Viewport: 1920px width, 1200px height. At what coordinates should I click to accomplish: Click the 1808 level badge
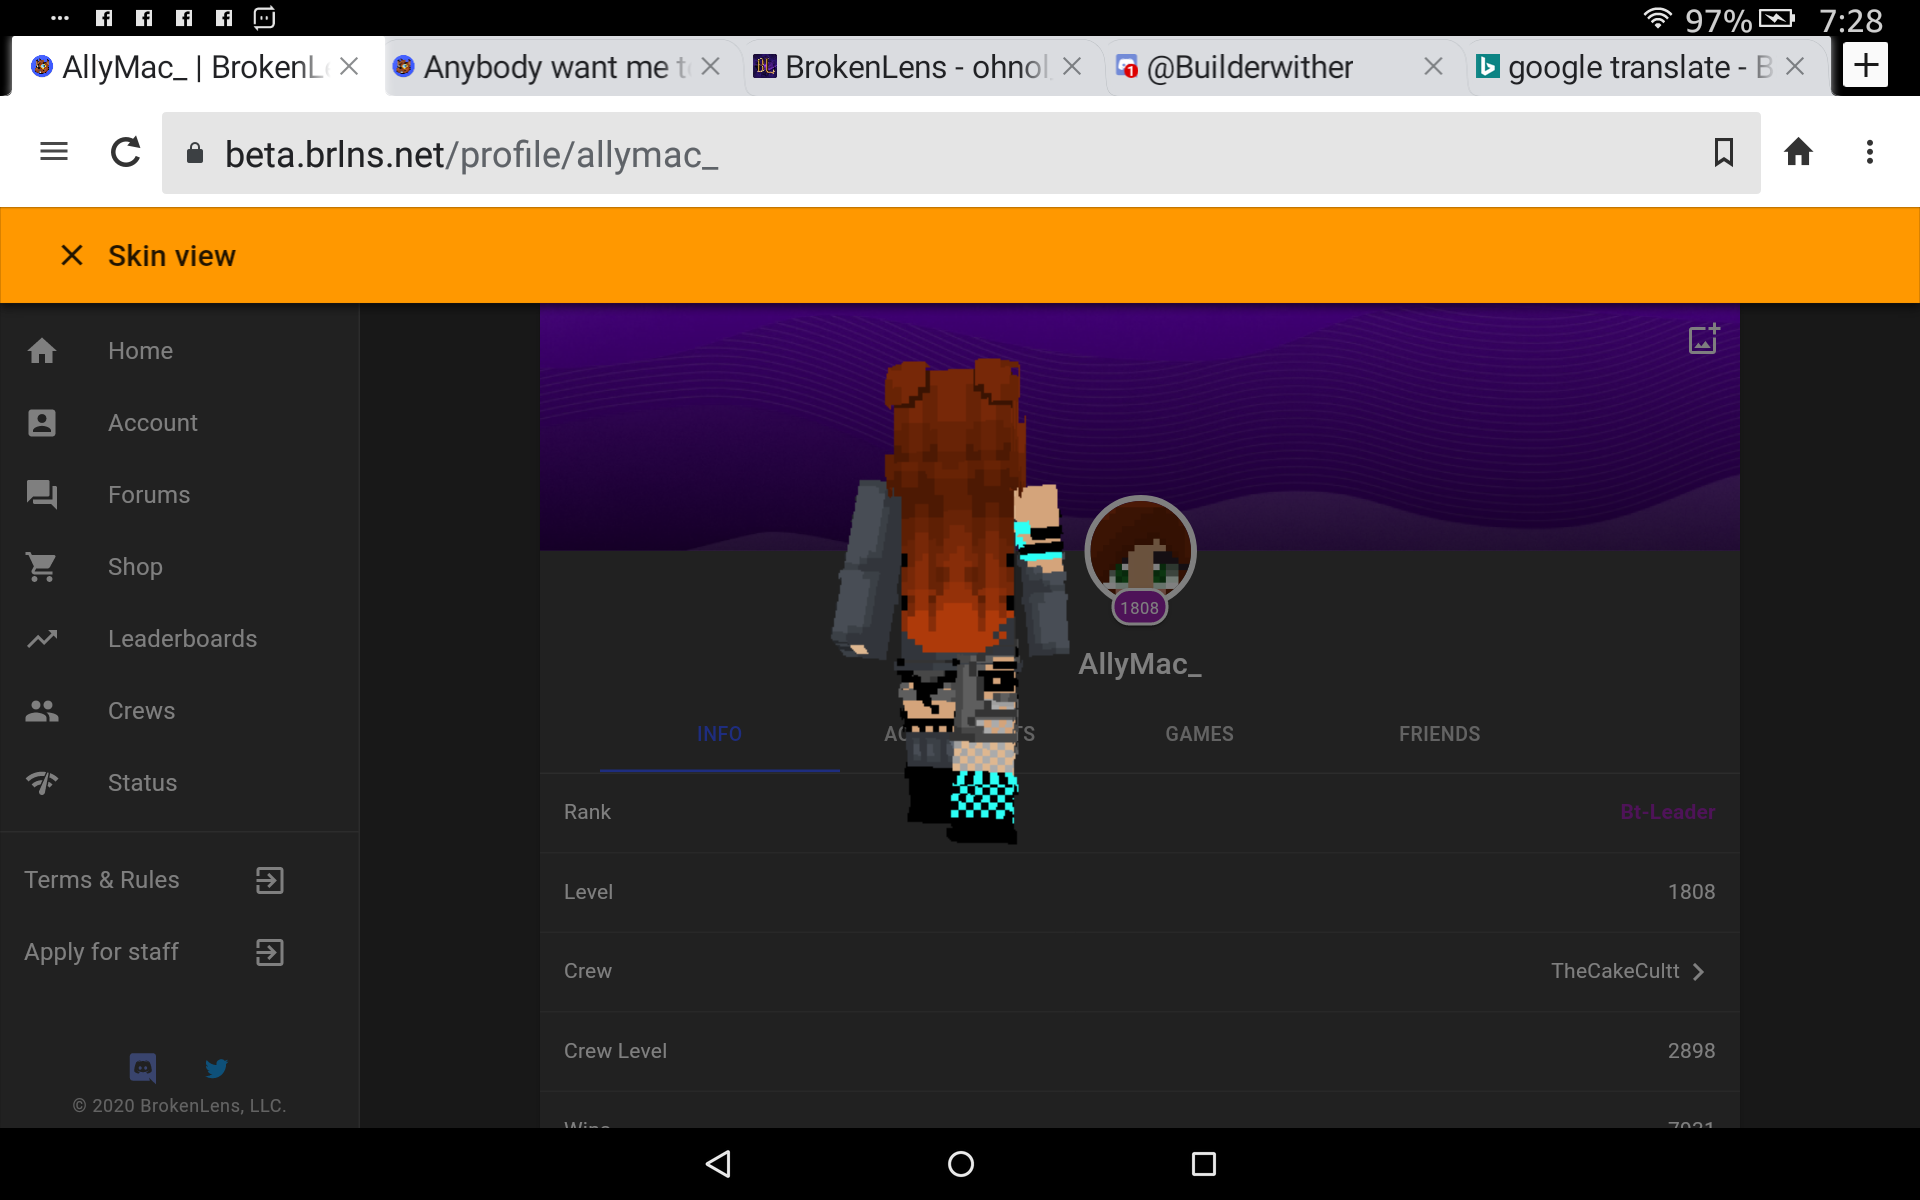pyautogui.click(x=1139, y=608)
